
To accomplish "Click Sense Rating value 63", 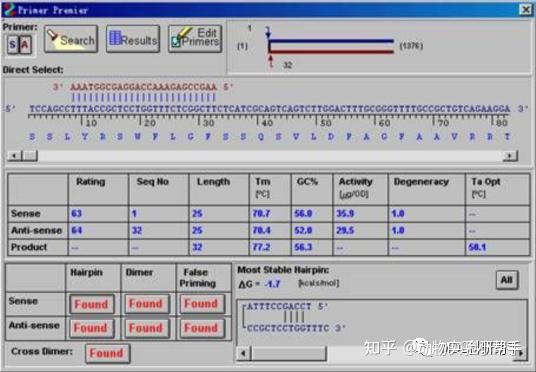I will [x=77, y=214].
